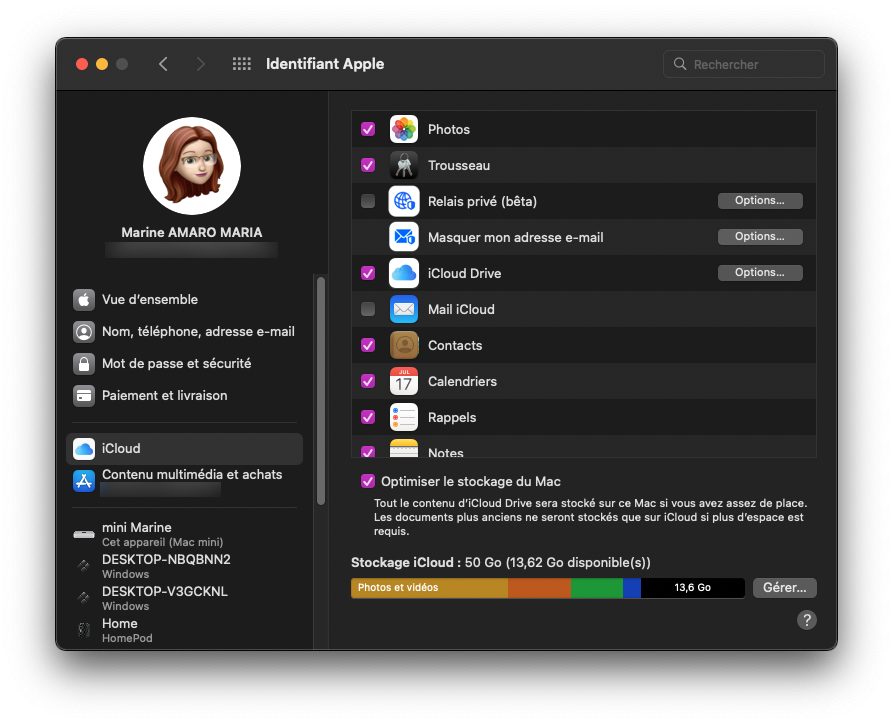Click the Gérer… storage button
The width and height of the screenshot is (893, 724).
[x=784, y=587]
